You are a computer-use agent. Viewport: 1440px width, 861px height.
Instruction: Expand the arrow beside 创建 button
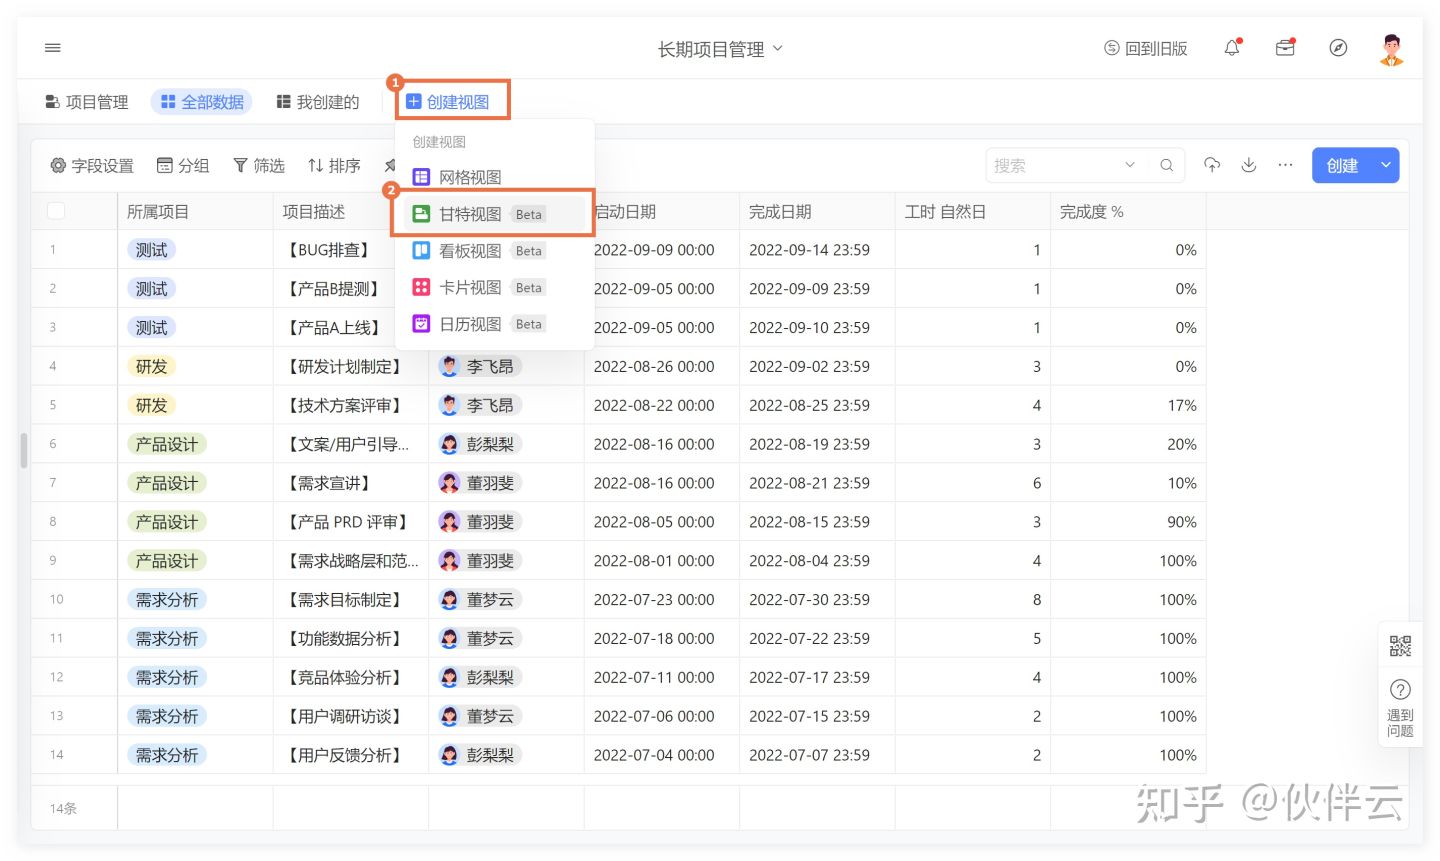pos(1386,165)
